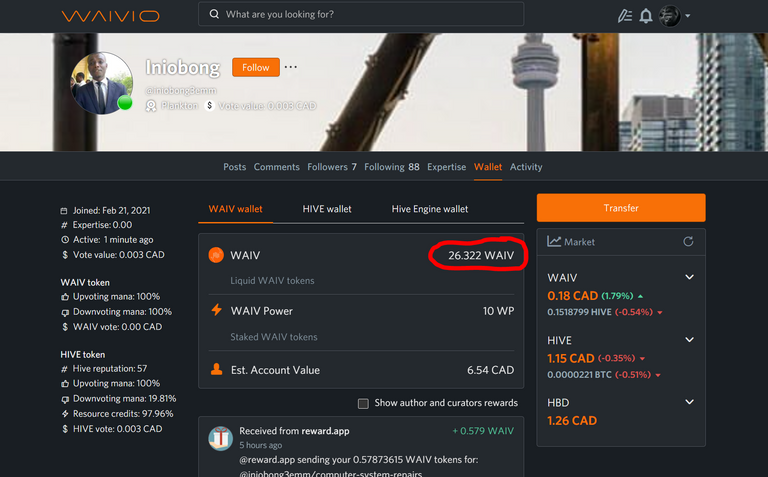Click the Downvoting mana: 19.81% icon
Screen dimensions: 768x477
pyautogui.click(x=65, y=399)
